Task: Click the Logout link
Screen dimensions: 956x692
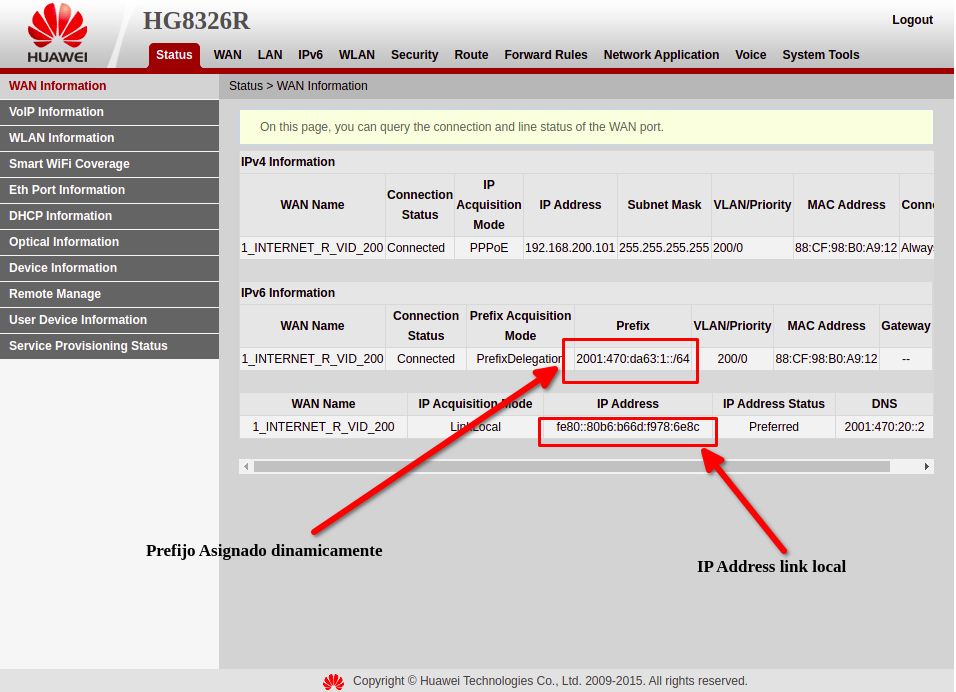Action: point(911,20)
